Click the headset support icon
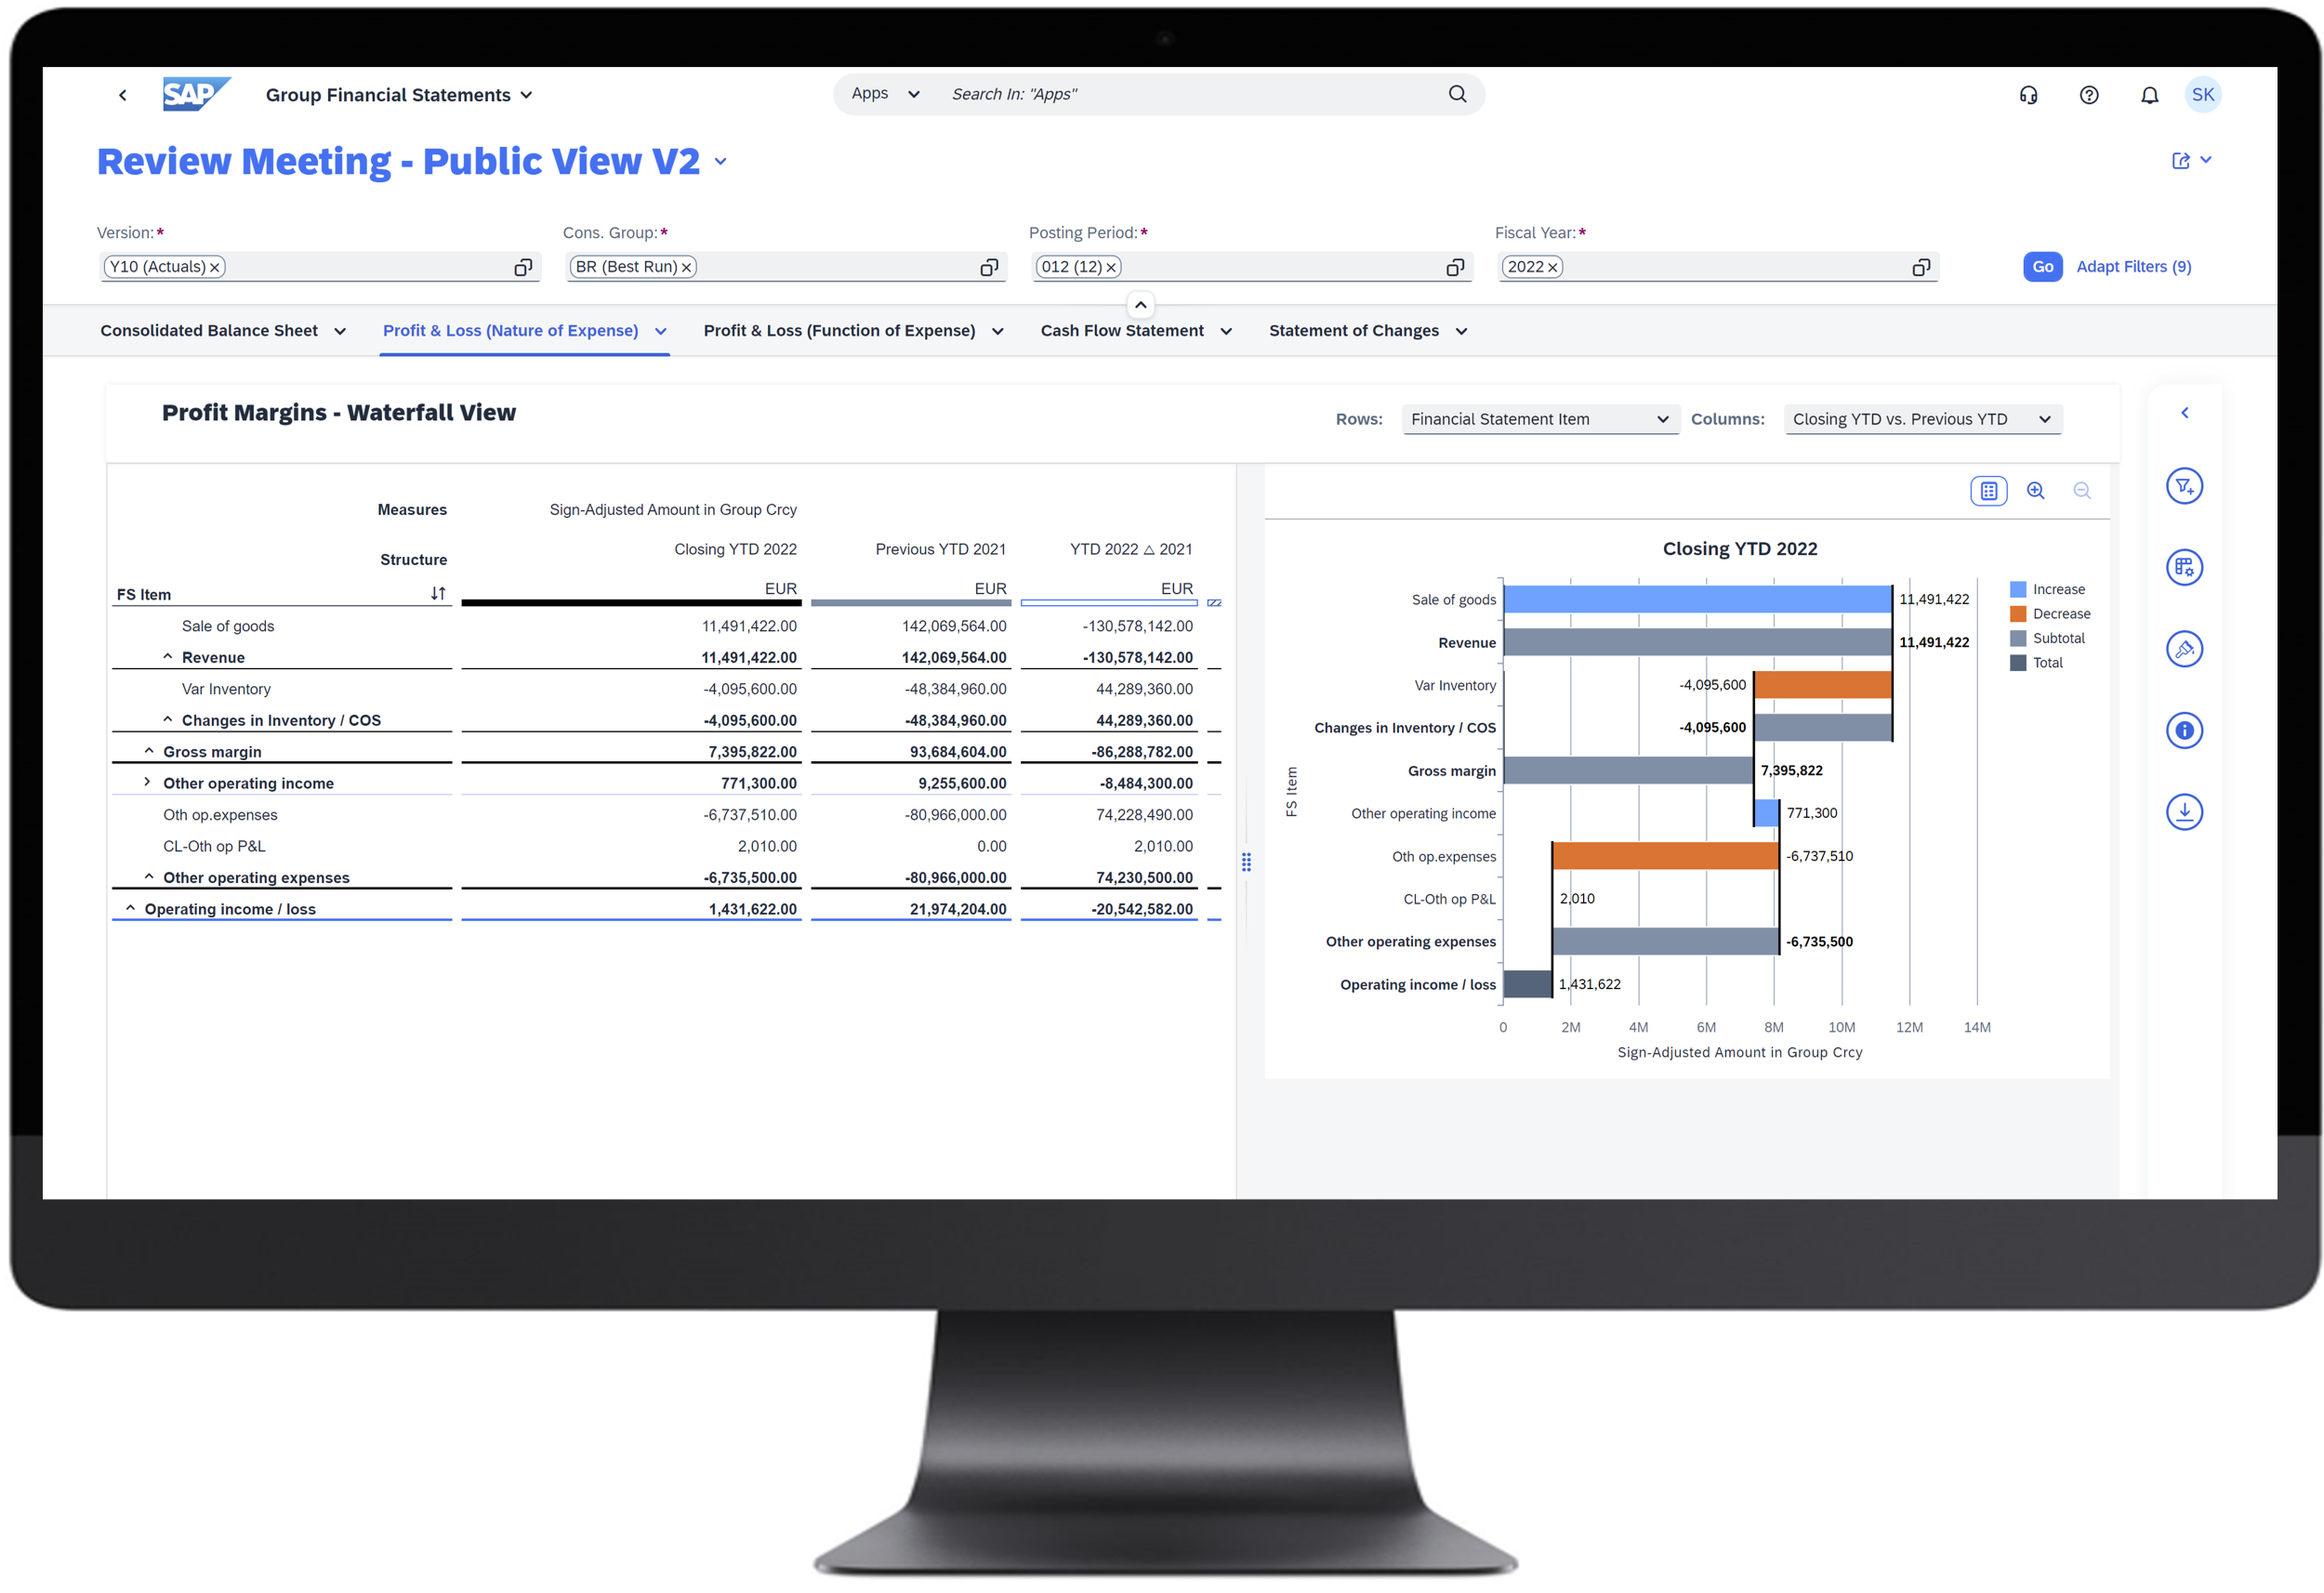 (2028, 95)
